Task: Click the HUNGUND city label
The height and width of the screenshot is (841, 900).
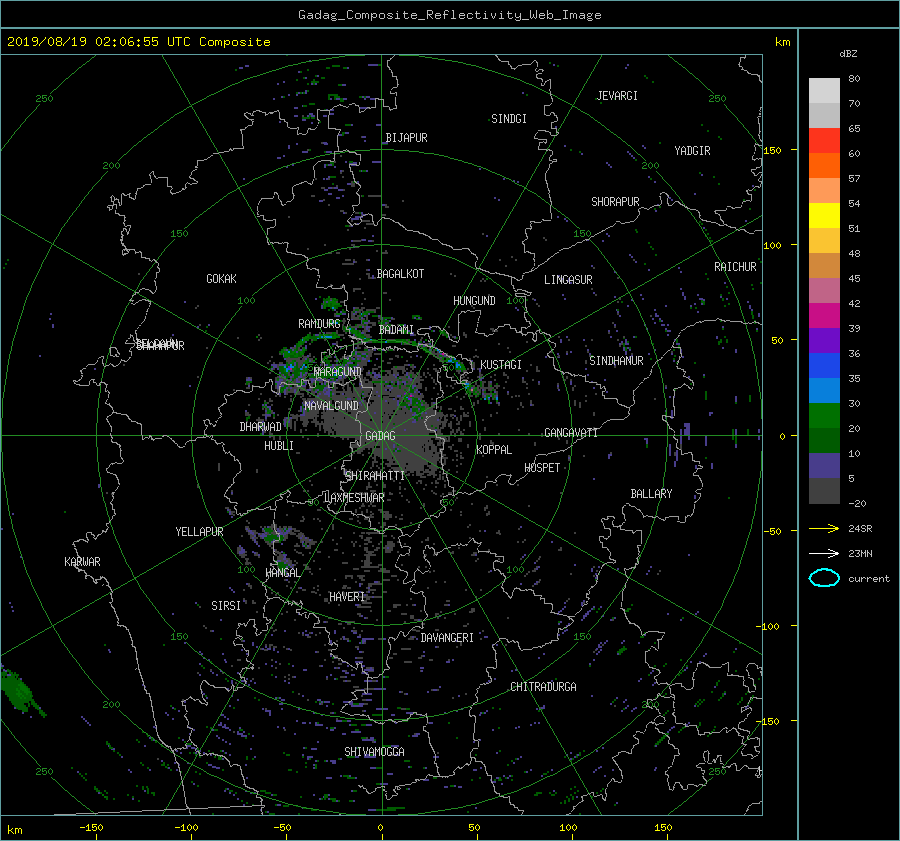Action: [x=474, y=300]
